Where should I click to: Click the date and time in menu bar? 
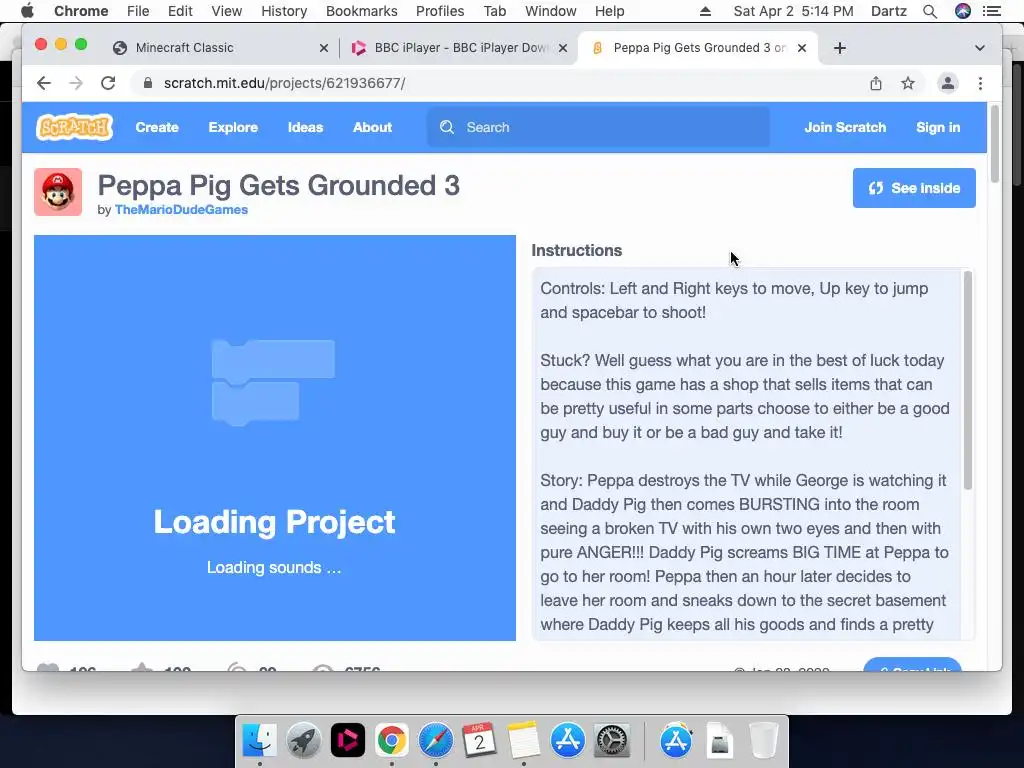tap(793, 11)
